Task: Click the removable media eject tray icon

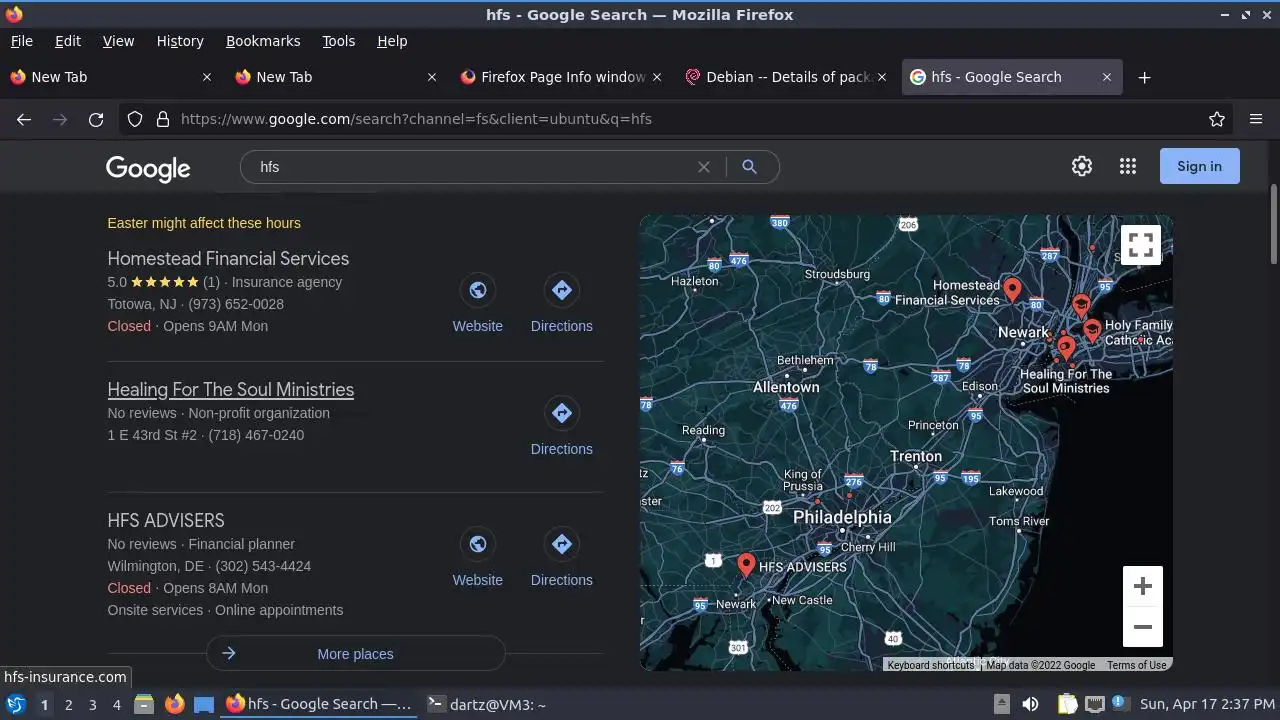Action: [x=1002, y=704]
